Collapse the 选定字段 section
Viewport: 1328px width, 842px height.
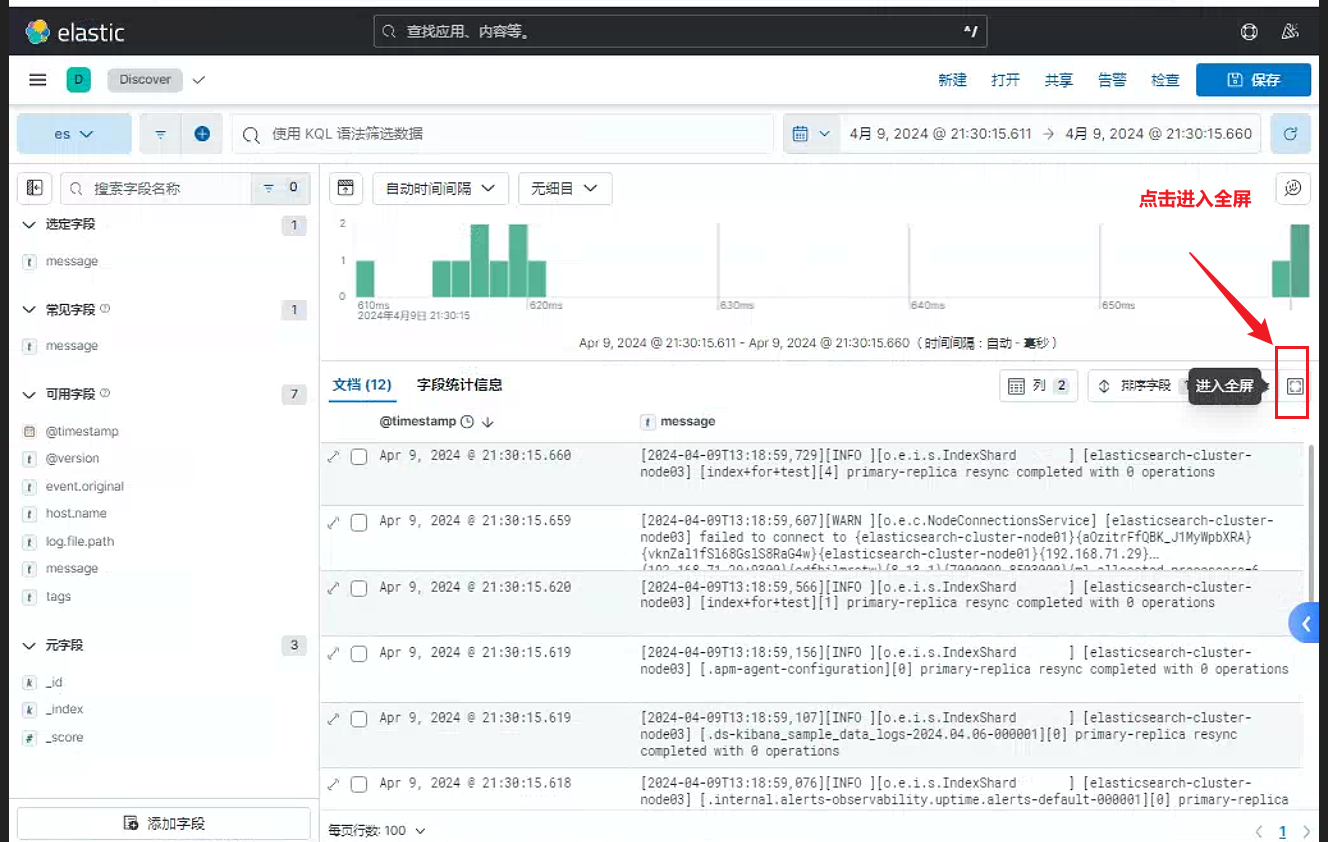coord(29,225)
